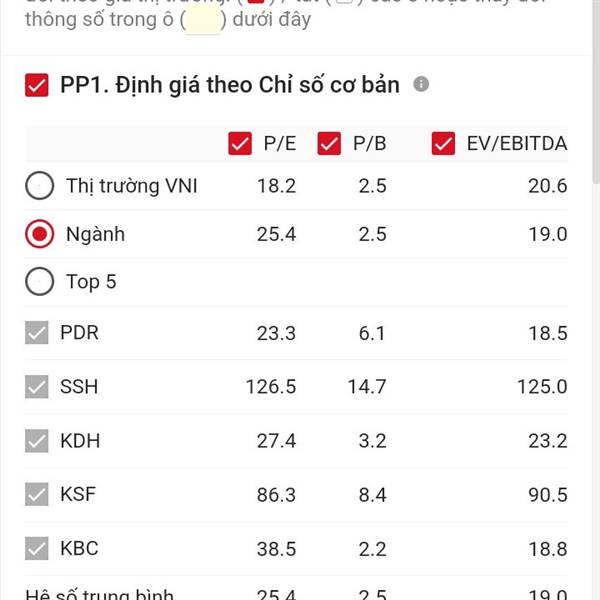Toggle the PDR stock checkbox
This screenshot has height=600, width=600.
pyautogui.click(x=37, y=333)
